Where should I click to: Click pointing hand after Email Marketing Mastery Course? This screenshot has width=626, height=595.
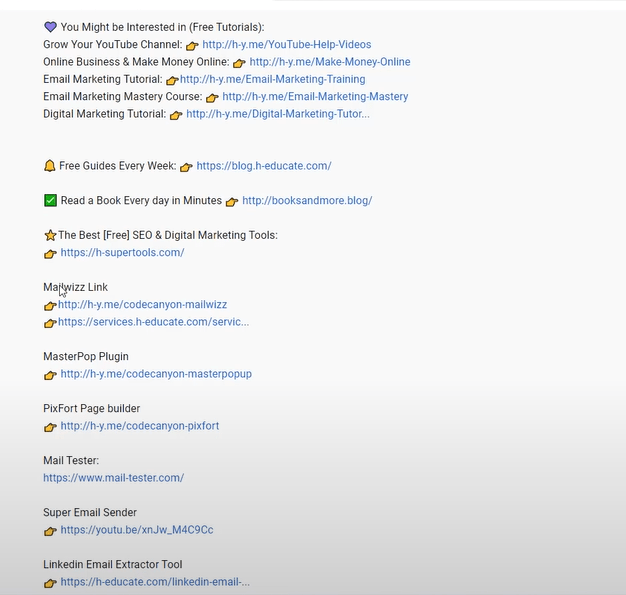tap(212, 98)
